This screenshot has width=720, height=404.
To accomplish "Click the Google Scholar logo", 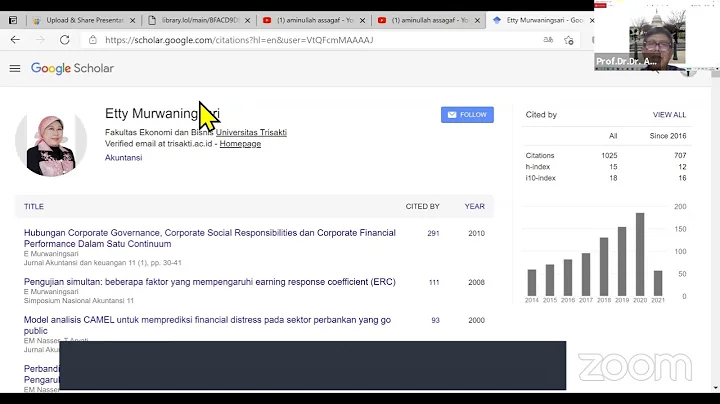I will point(72,68).
